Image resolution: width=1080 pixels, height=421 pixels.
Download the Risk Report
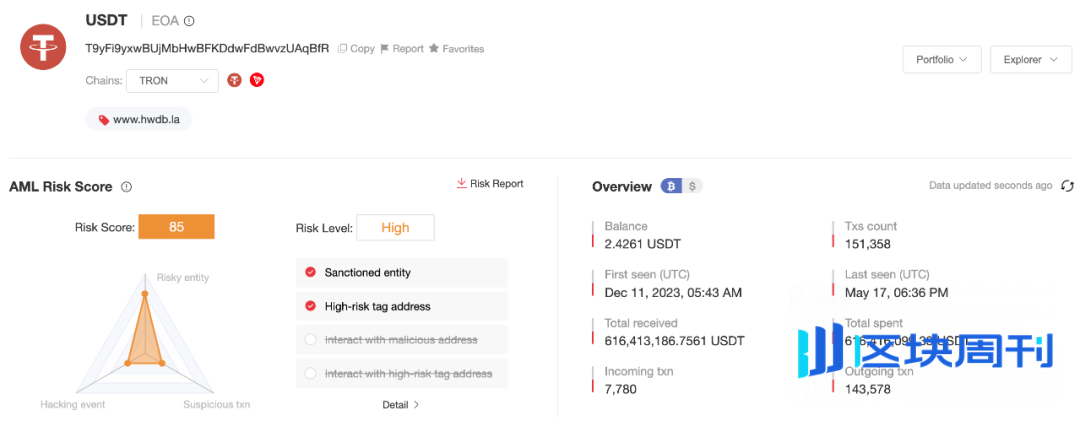click(490, 184)
